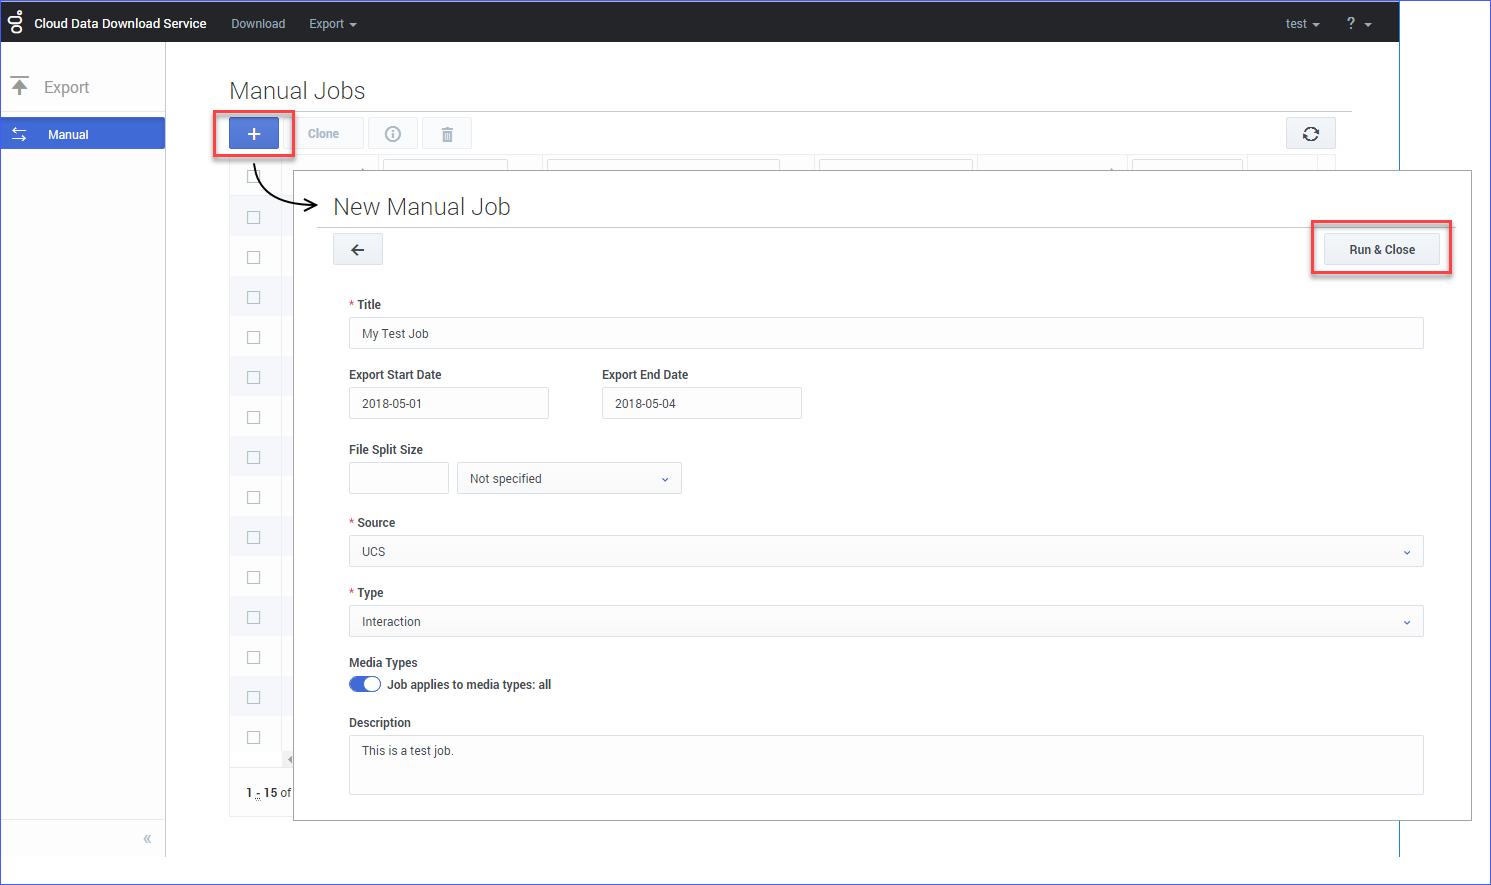The image size is (1491, 885).
Task: Go back using the arrow button
Action: tap(357, 248)
